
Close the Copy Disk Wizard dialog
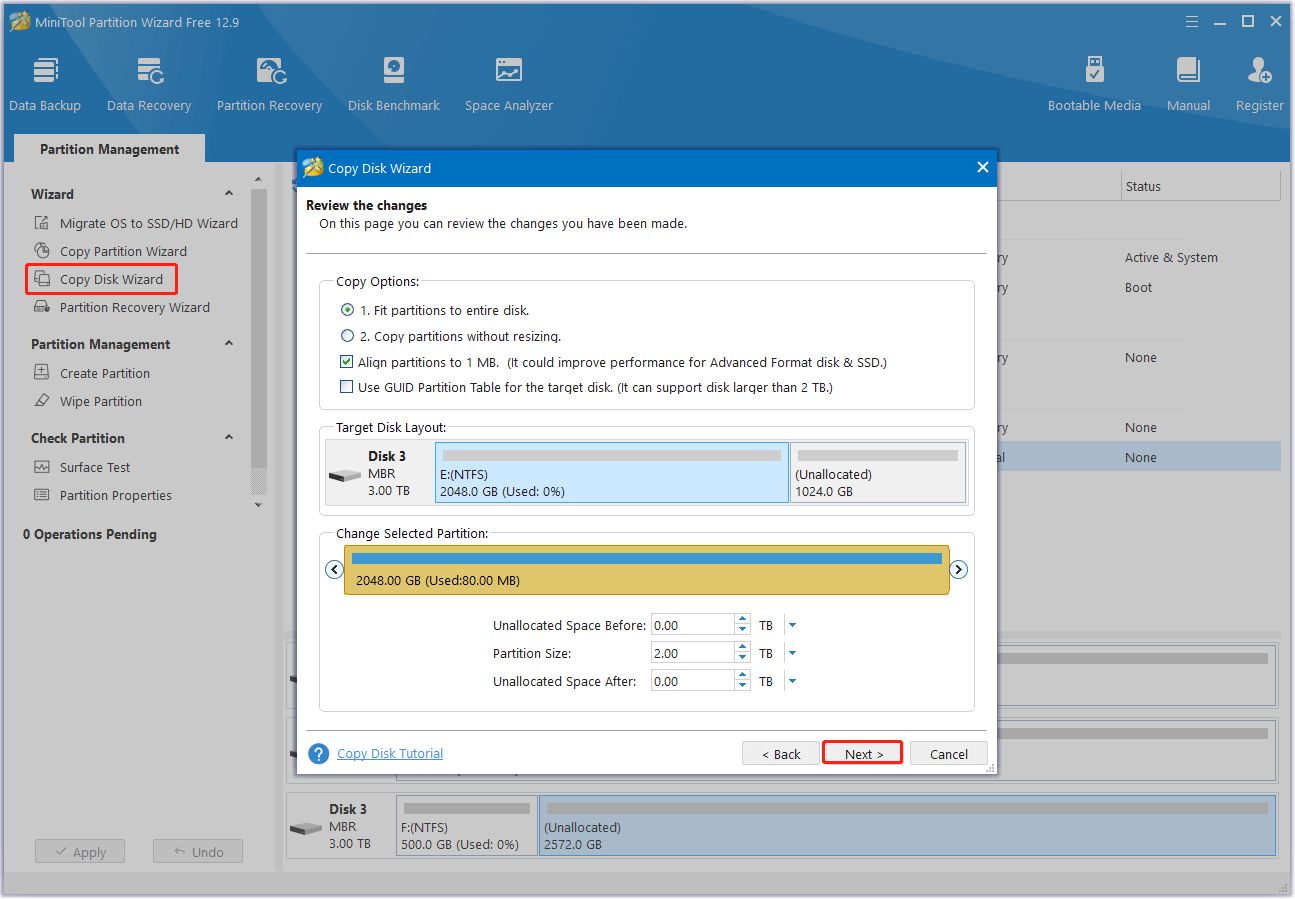[982, 168]
